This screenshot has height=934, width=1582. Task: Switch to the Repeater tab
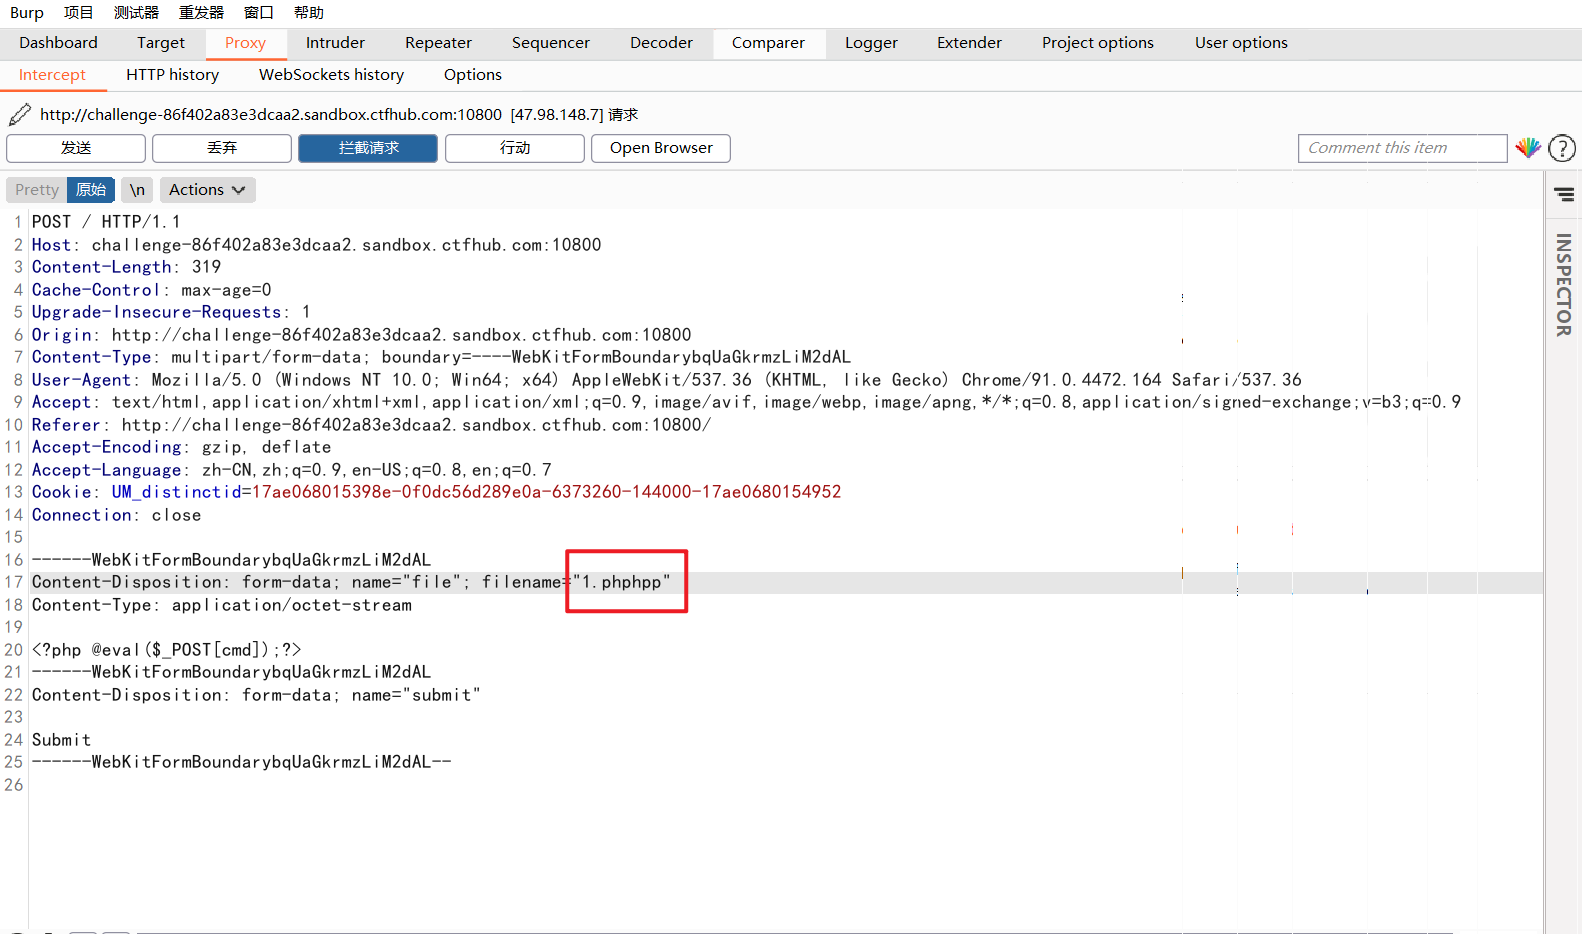(439, 43)
